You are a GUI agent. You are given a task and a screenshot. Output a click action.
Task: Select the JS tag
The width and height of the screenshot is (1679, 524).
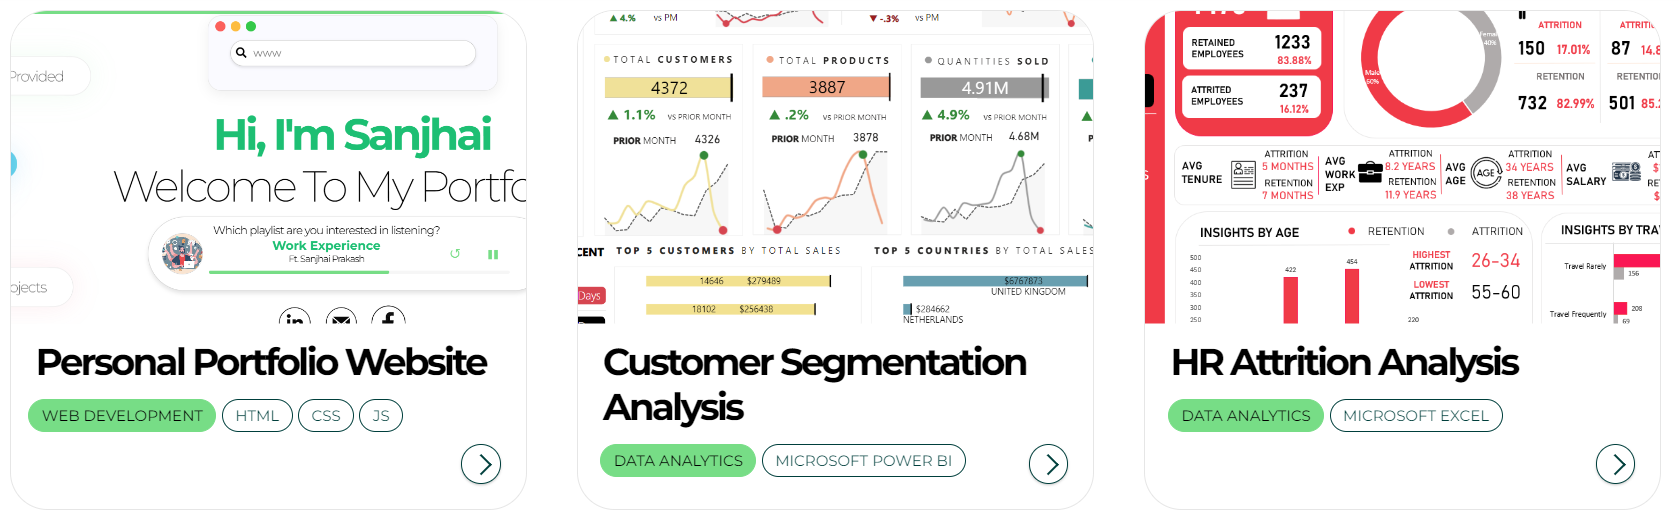tap(381, 416)
